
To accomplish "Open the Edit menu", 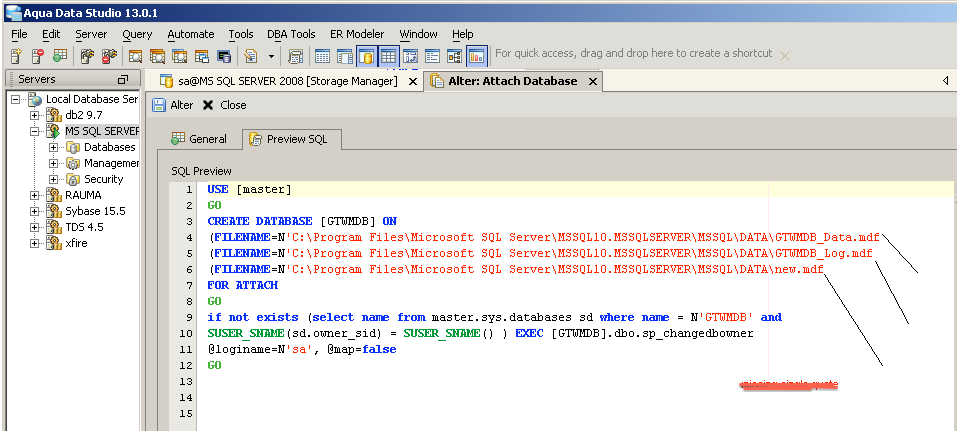I will 51,34.
